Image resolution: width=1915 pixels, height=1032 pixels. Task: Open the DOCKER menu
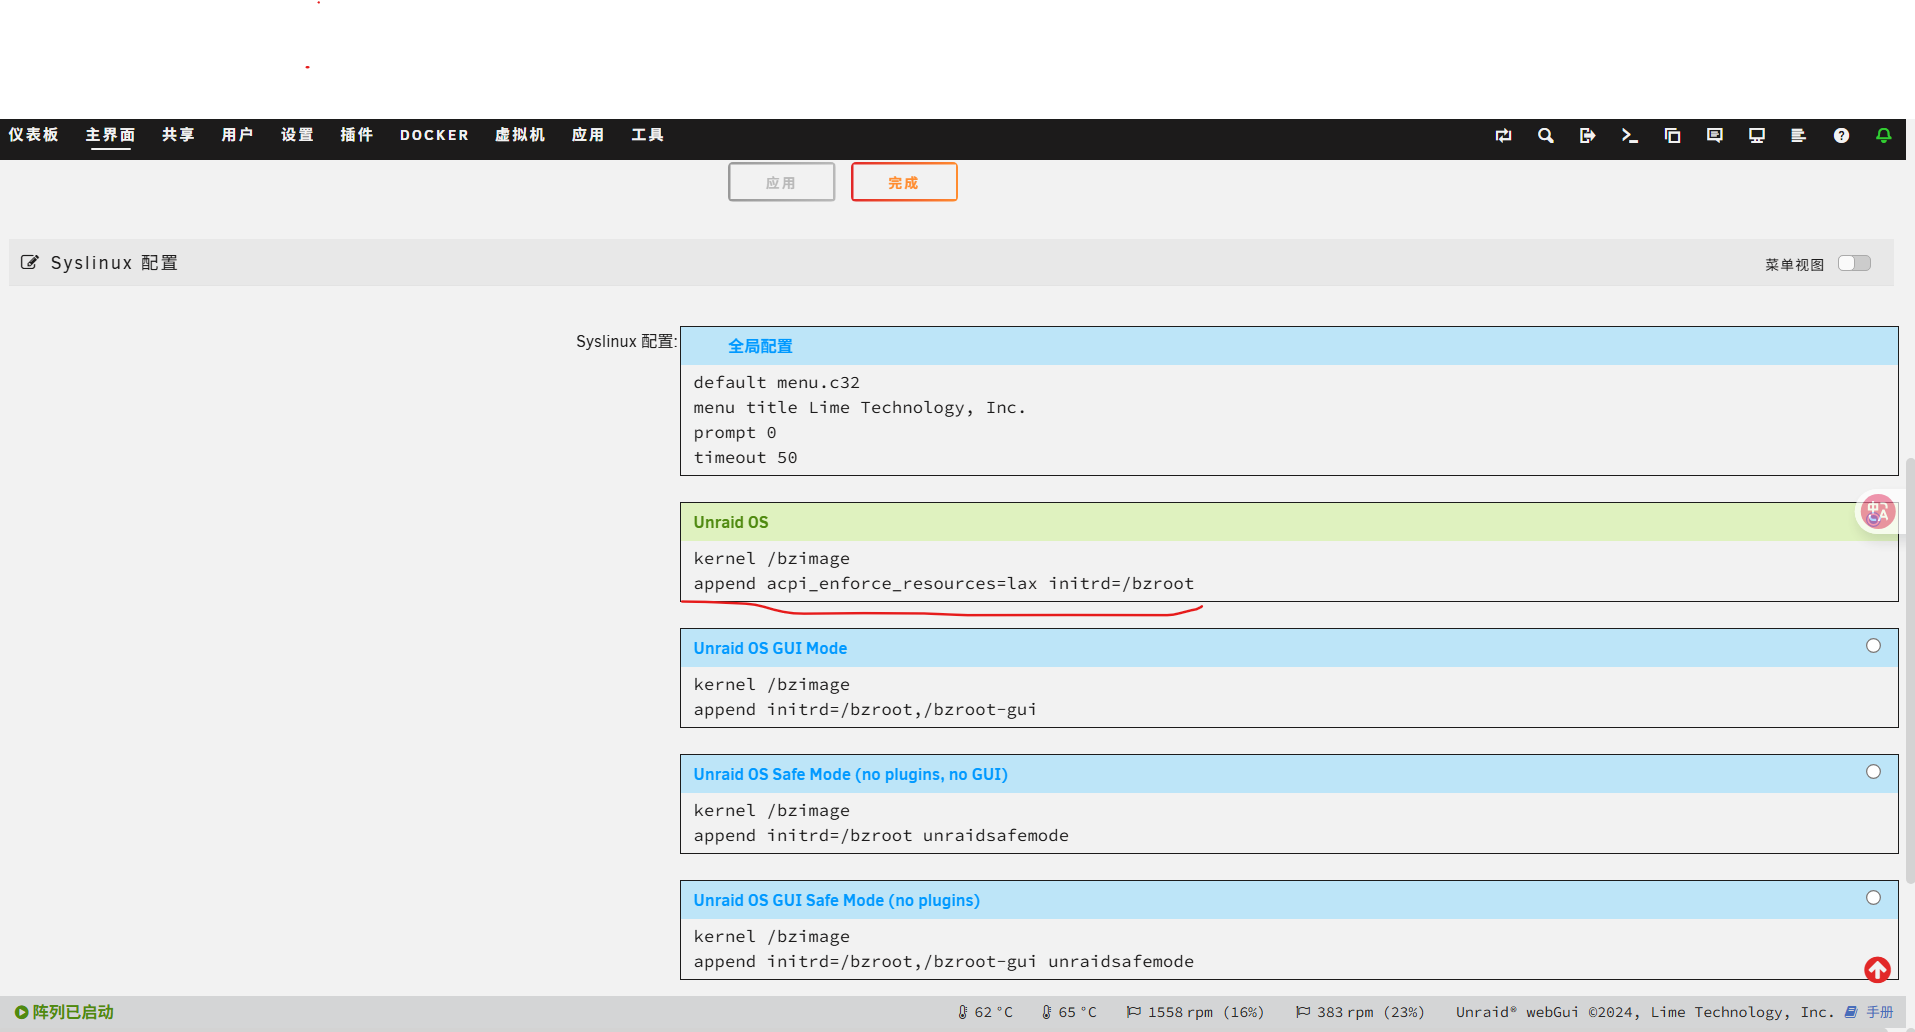tap(434, 135)
